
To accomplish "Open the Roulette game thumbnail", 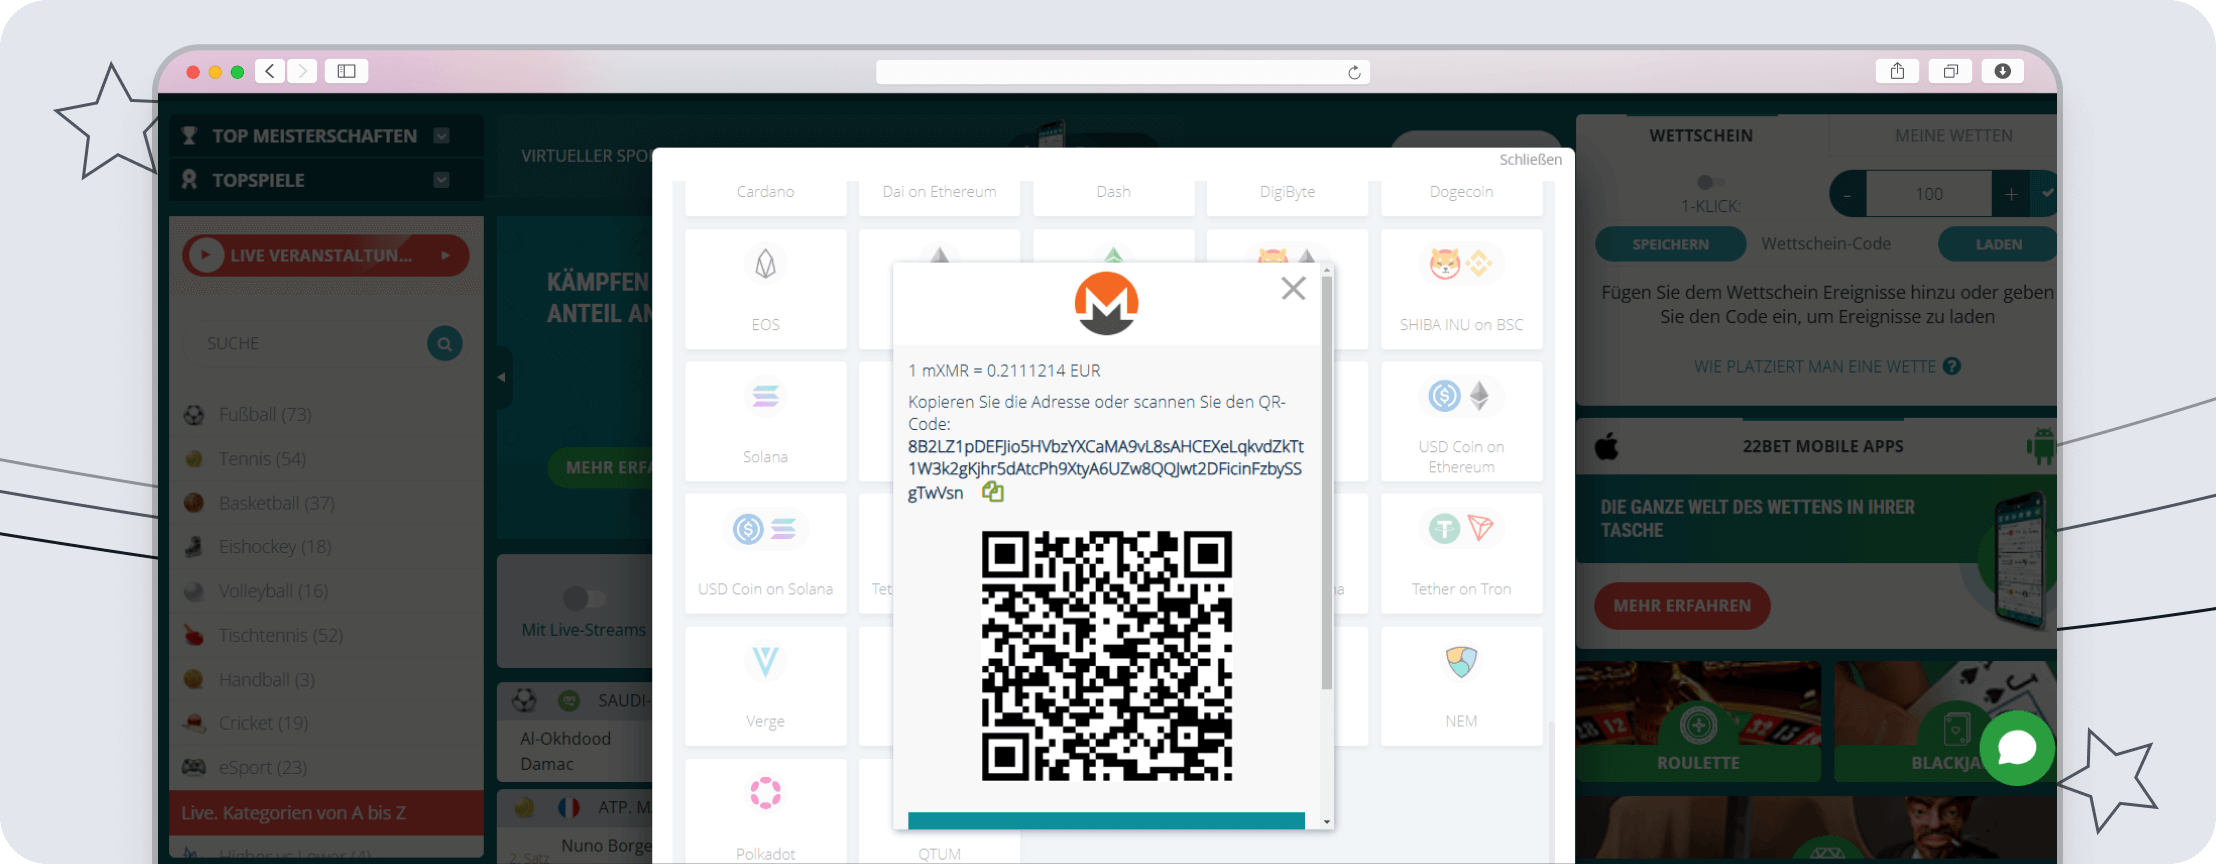I will tap(1698, 721).
